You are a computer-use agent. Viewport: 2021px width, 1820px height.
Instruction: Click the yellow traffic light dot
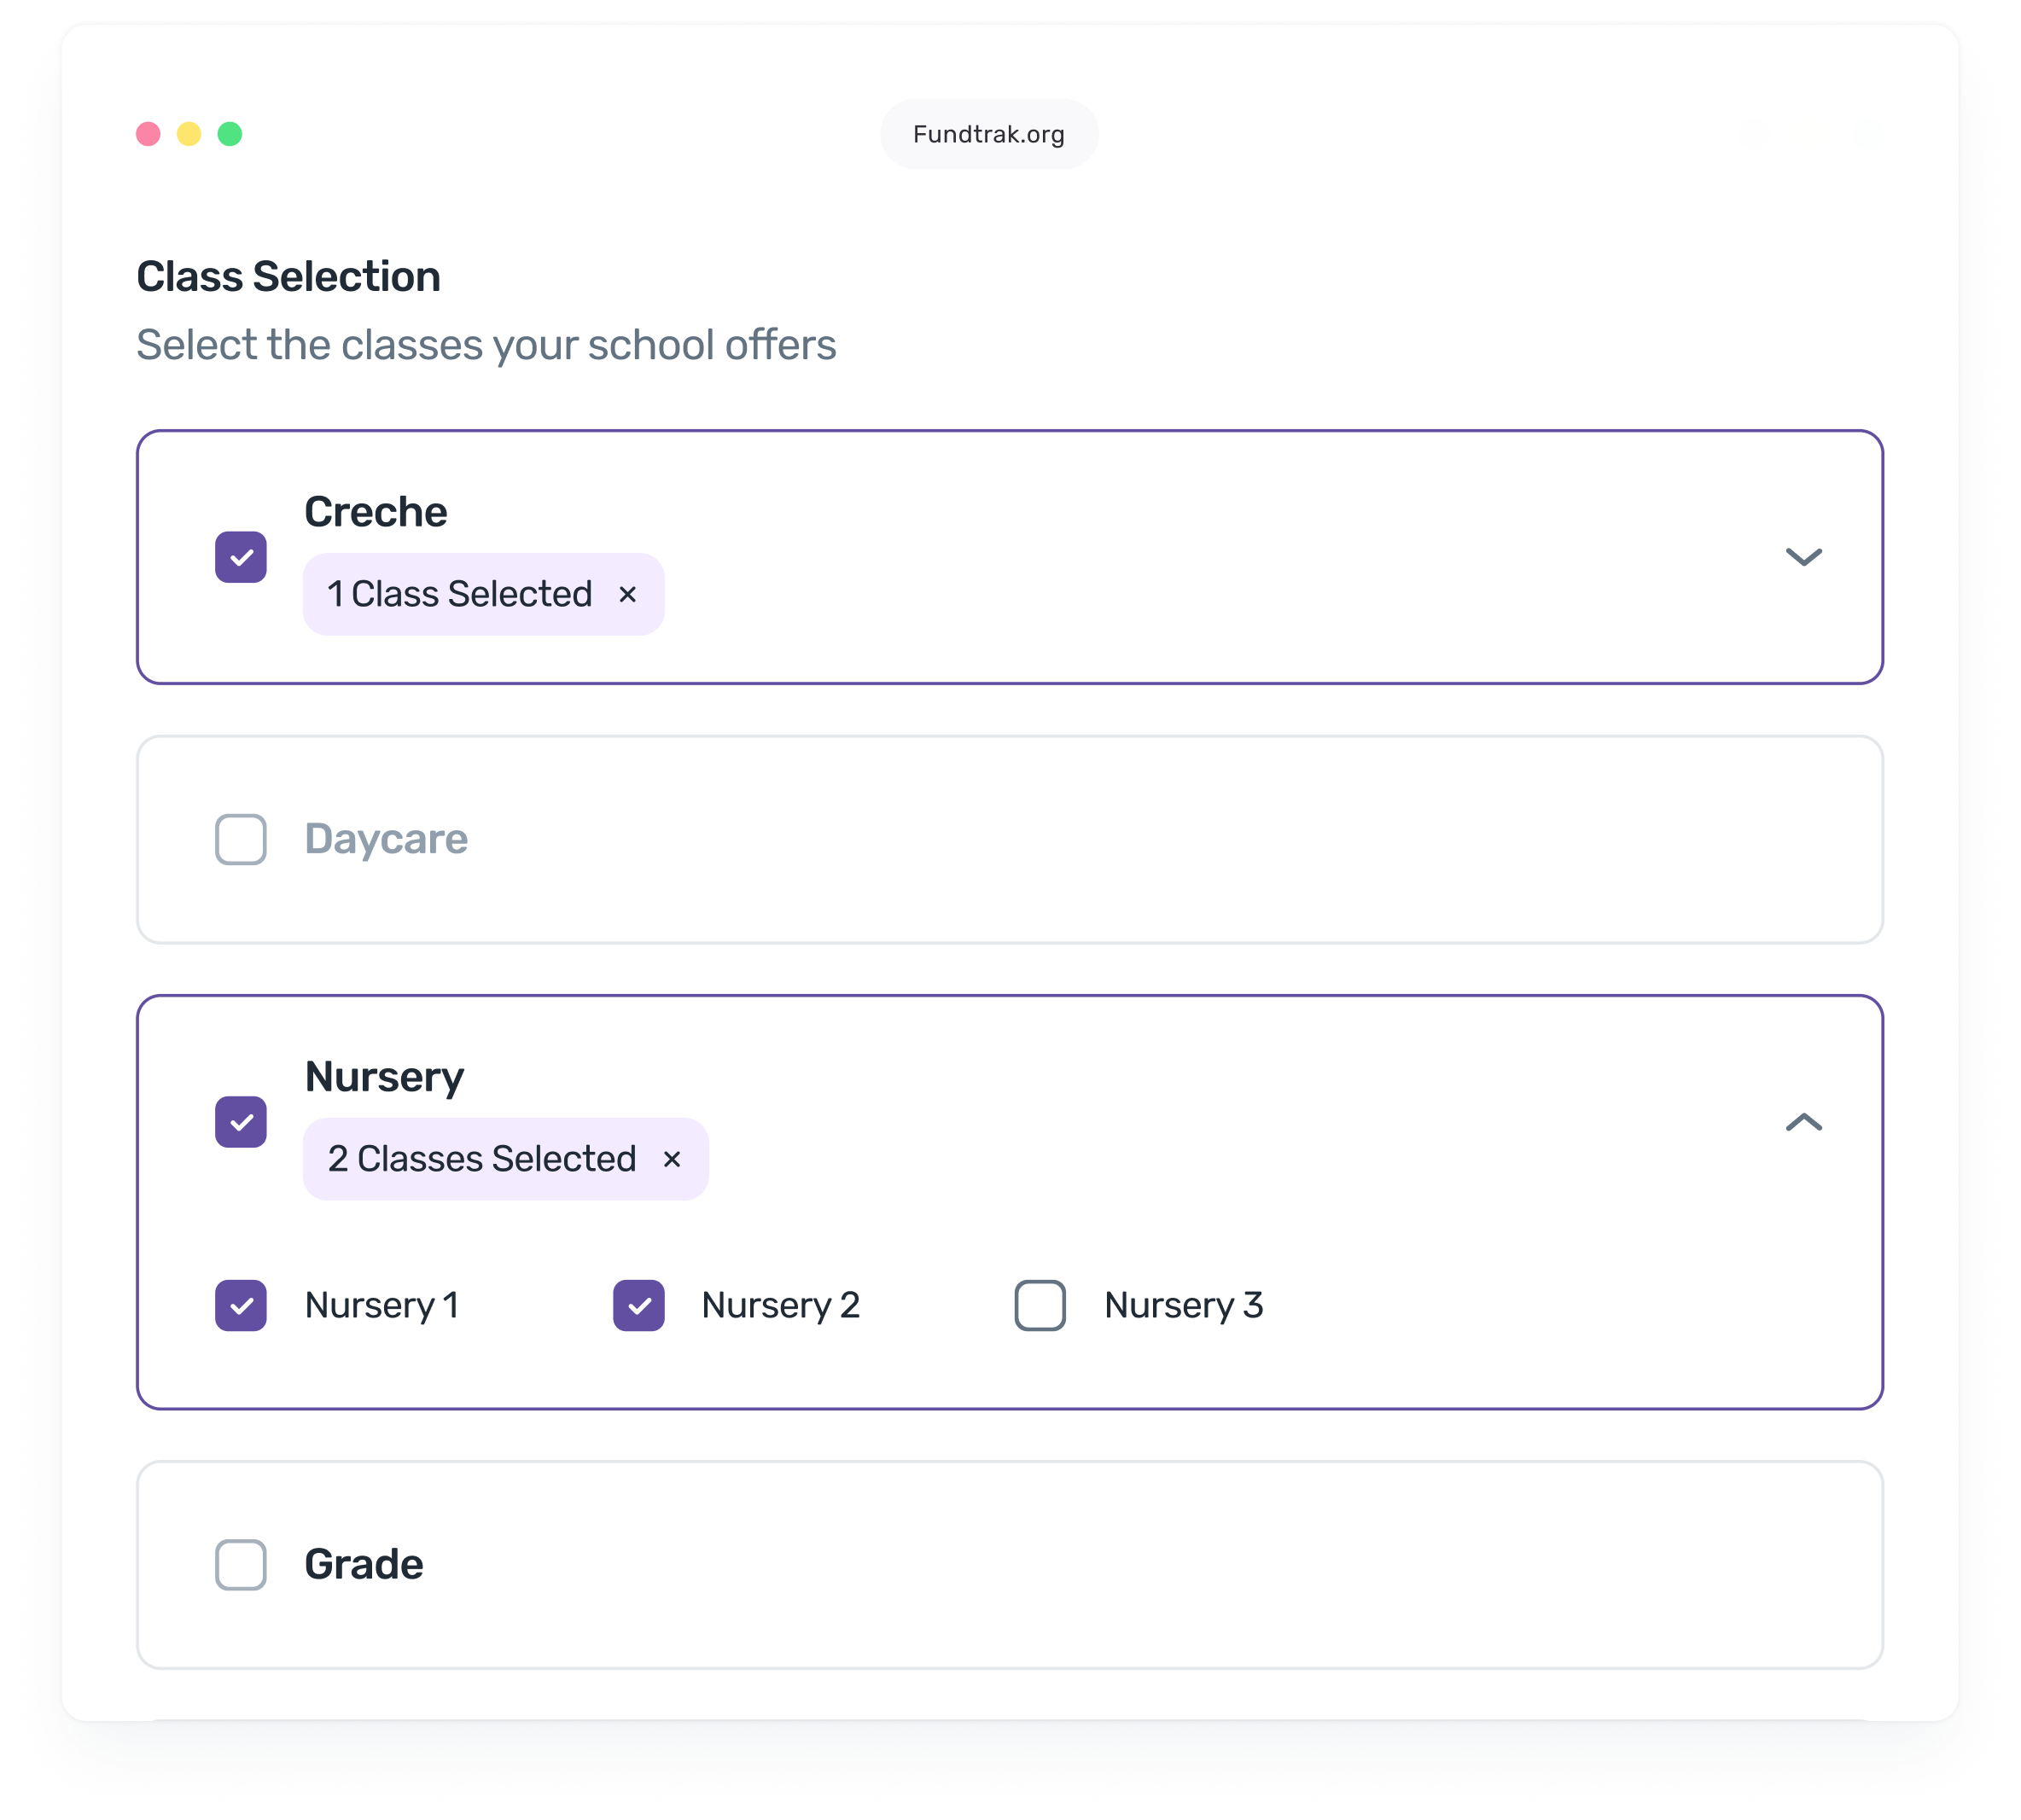(189, 133)
